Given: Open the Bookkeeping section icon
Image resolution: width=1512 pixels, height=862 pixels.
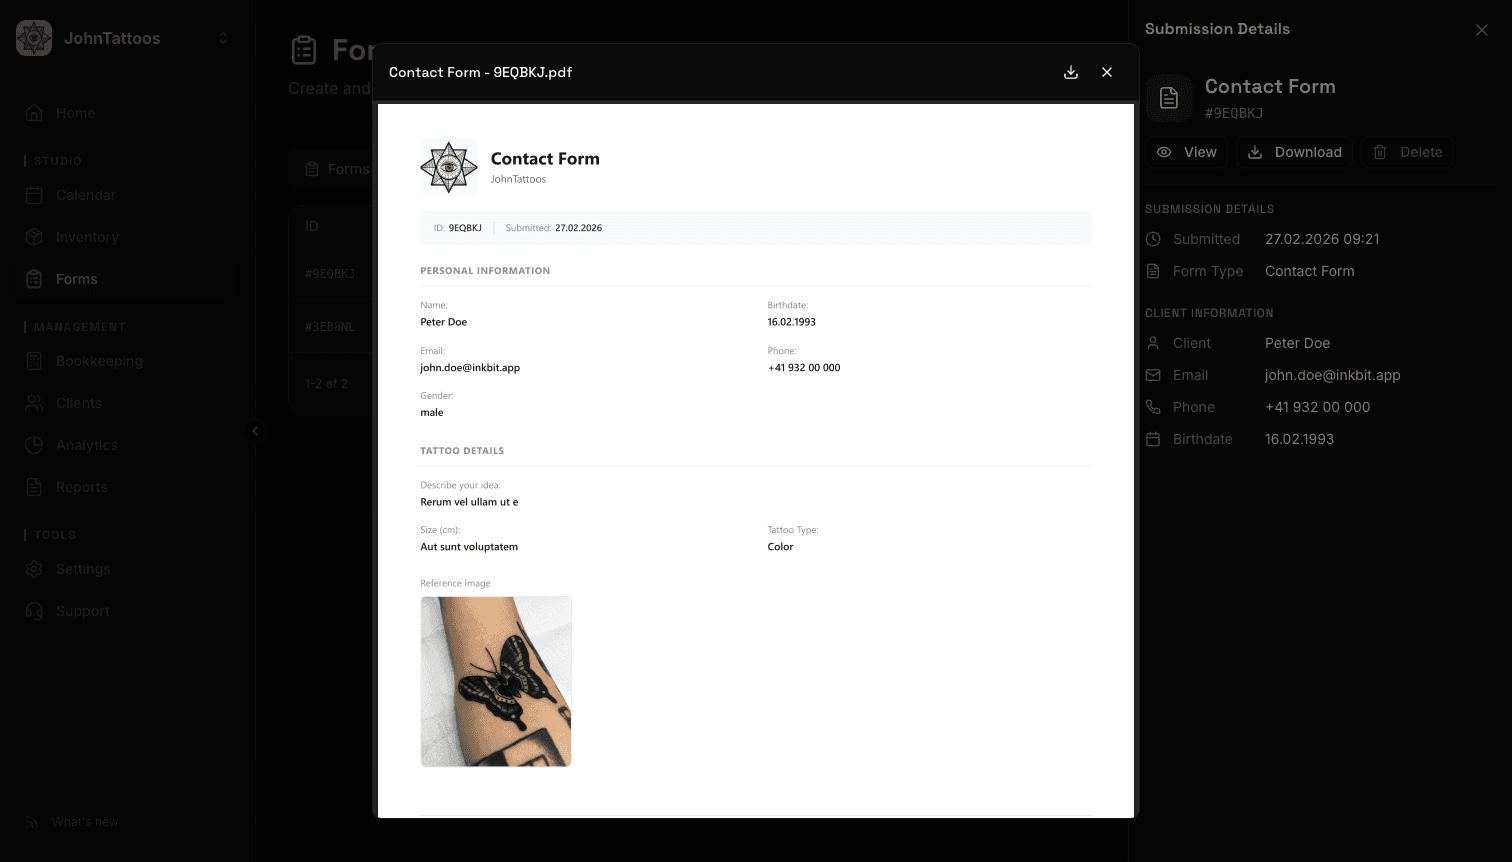Looking at the screenshot, I should [x=34, y=361].
